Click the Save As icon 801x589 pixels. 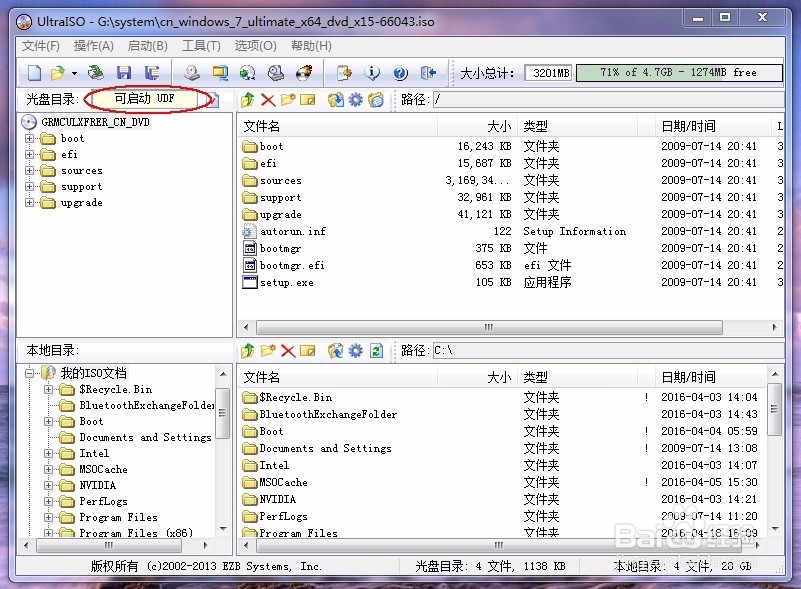(x=152, y=73)
